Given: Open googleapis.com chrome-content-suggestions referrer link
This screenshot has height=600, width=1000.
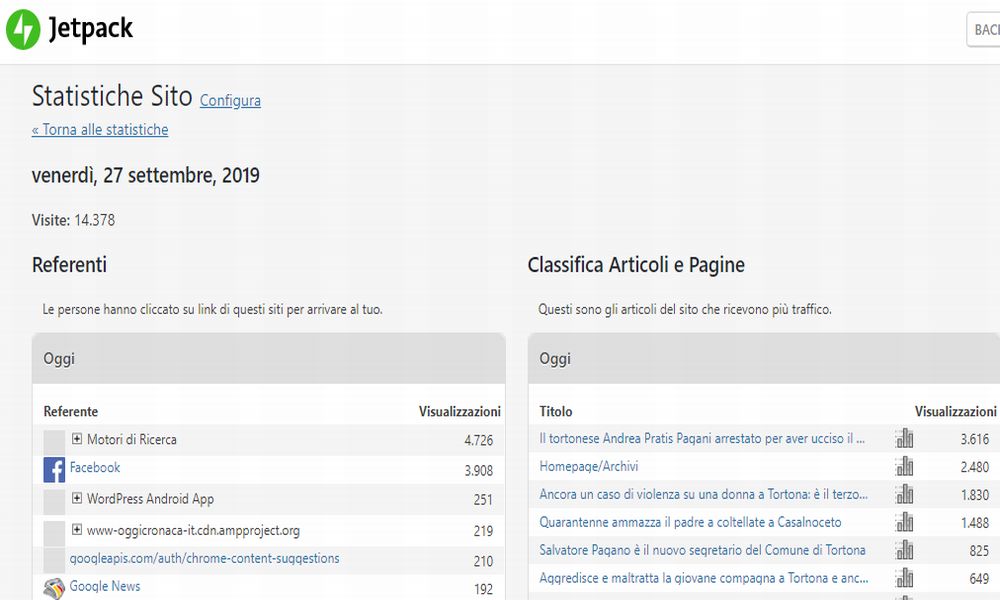Looking at the screenshot, I should coord(204,558).
